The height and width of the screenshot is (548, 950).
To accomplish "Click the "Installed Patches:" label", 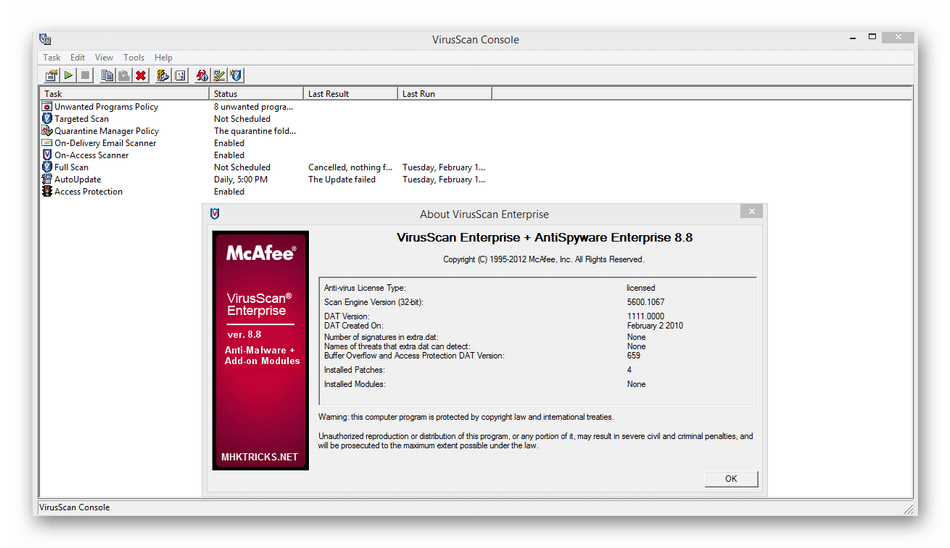I will (x=354, y=370).
